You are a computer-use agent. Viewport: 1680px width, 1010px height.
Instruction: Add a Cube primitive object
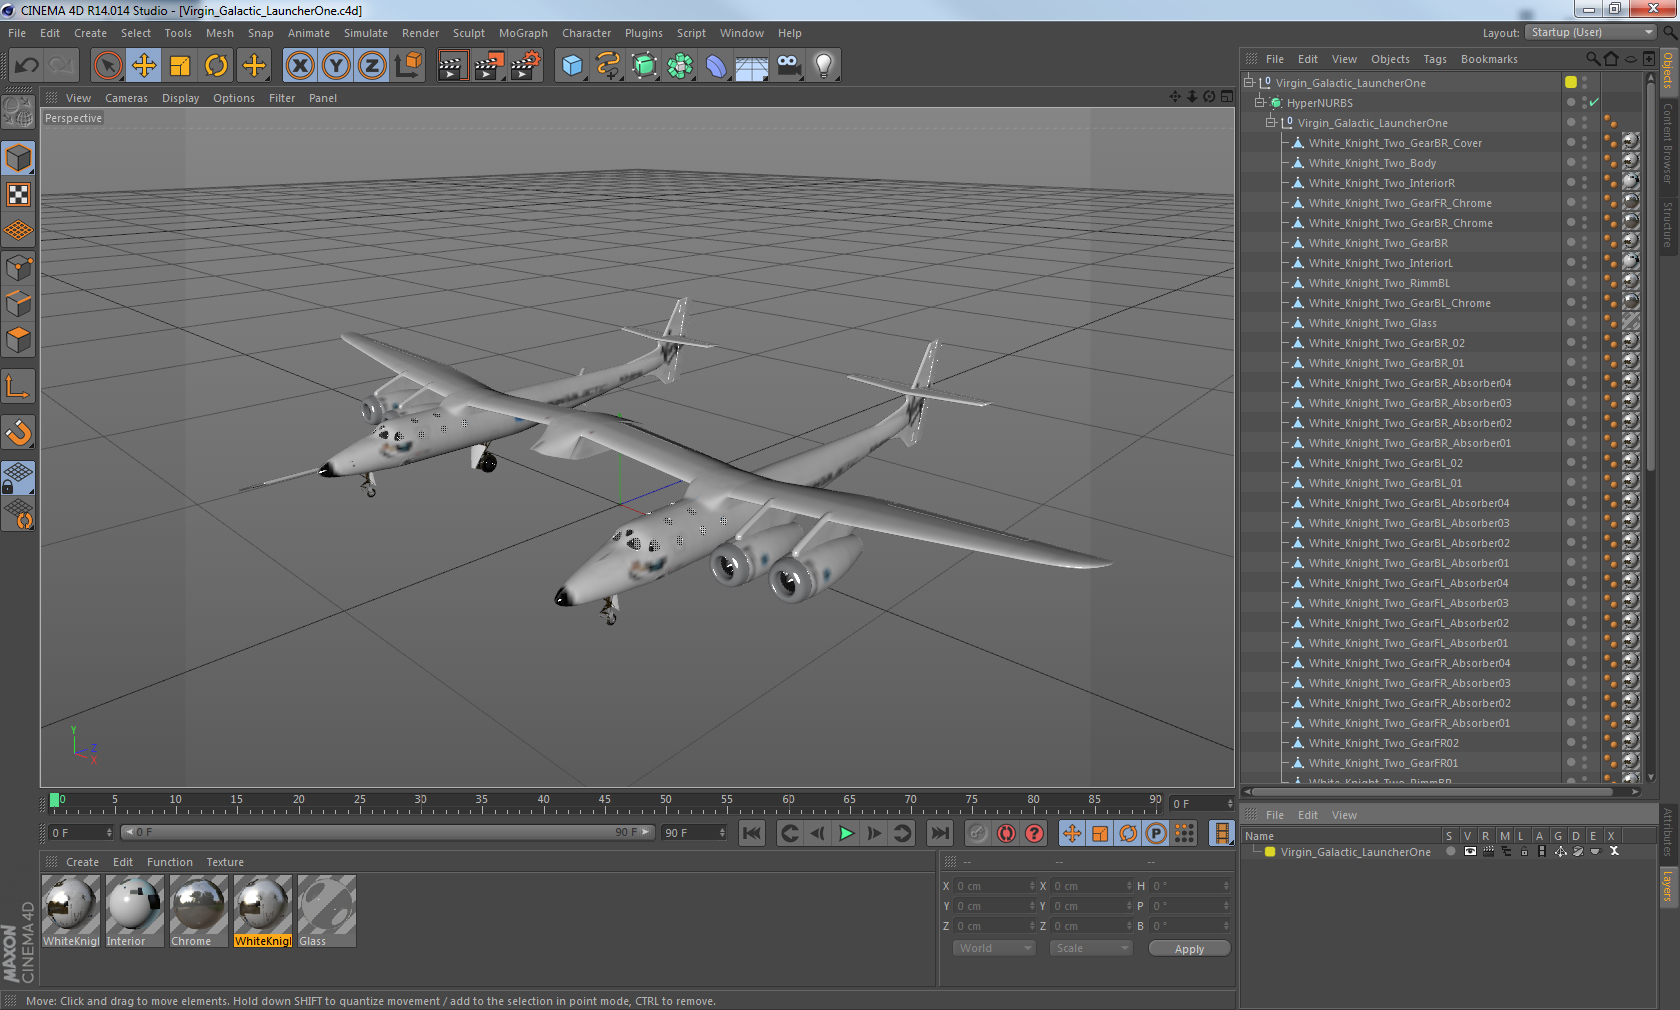pyautogui.click(x=572, y=66)
